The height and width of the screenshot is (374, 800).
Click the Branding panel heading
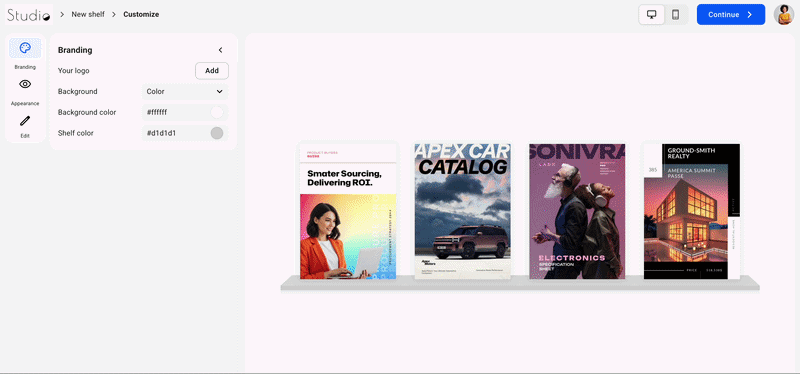[x=75, y=50]
